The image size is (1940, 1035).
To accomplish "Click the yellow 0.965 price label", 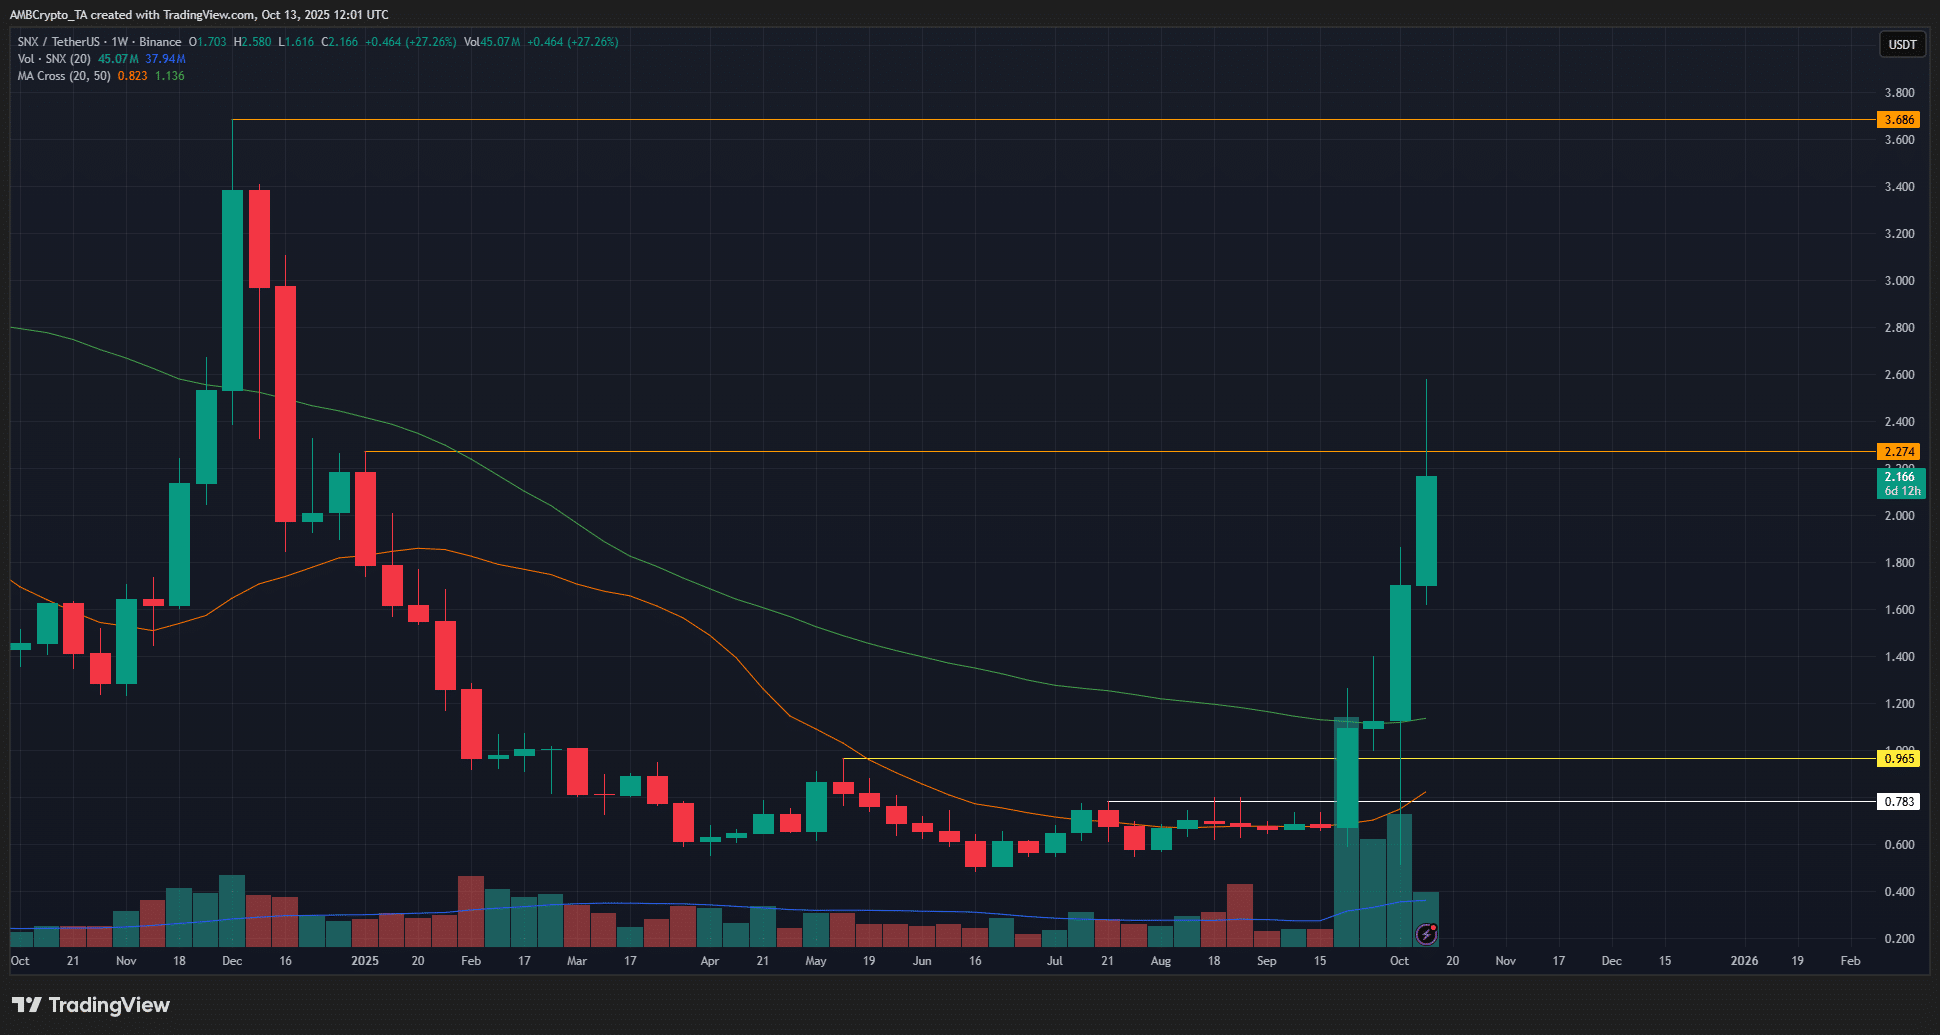I will tap(1898, 759).
